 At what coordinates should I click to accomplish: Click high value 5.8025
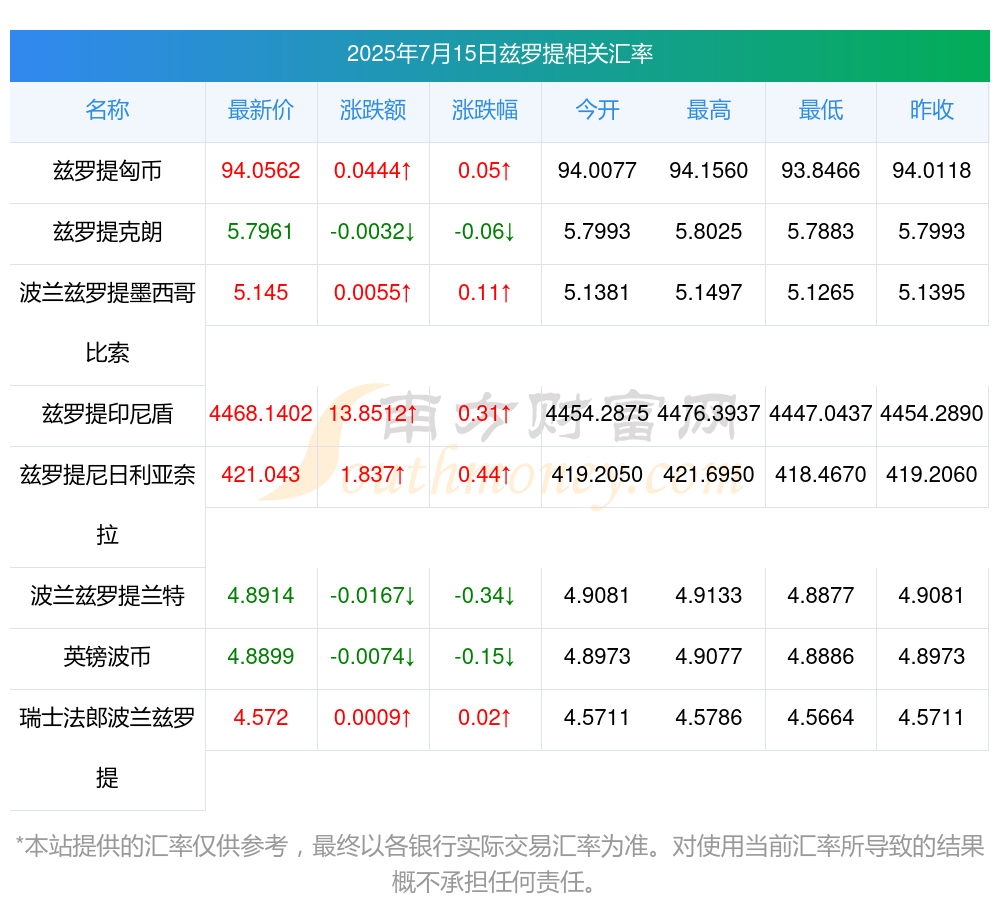tap(709, 231)
